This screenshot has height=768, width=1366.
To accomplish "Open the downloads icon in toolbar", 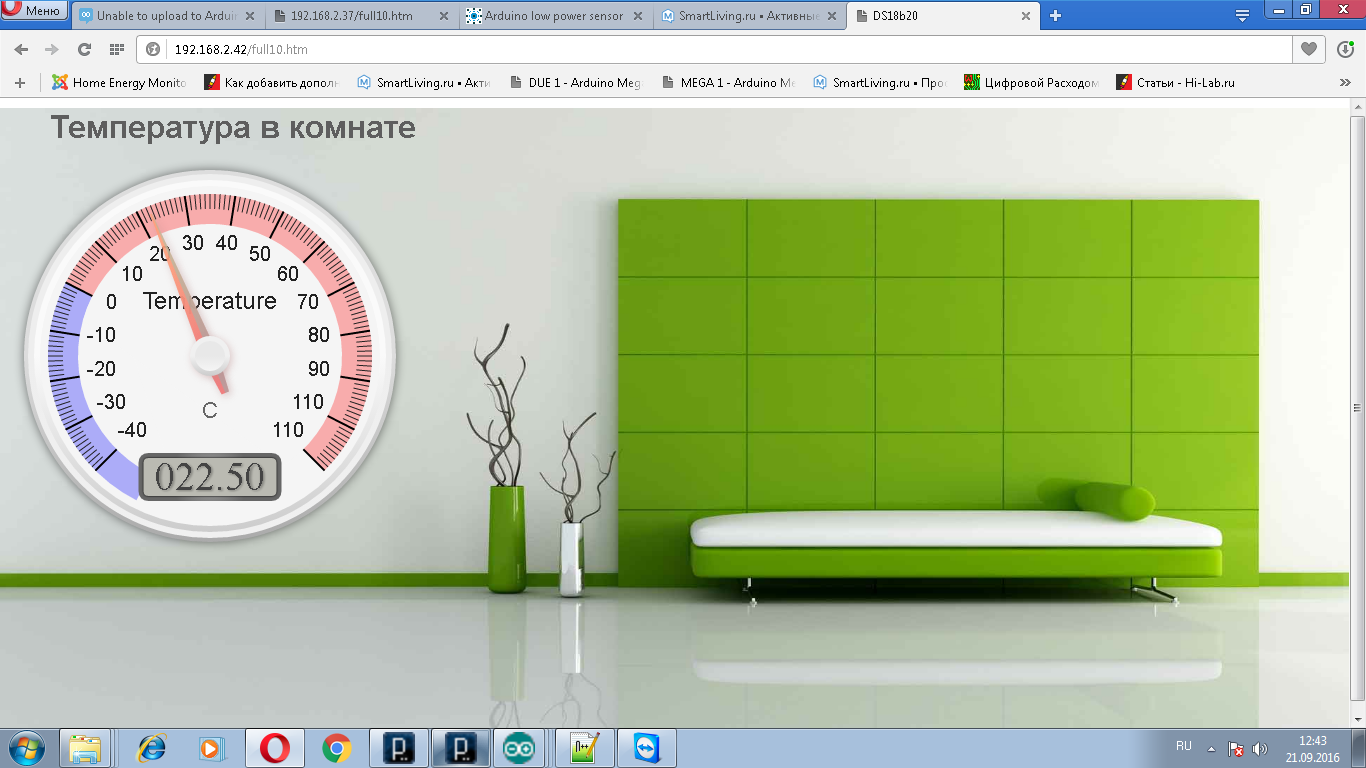I will [x=1345, y=49].
